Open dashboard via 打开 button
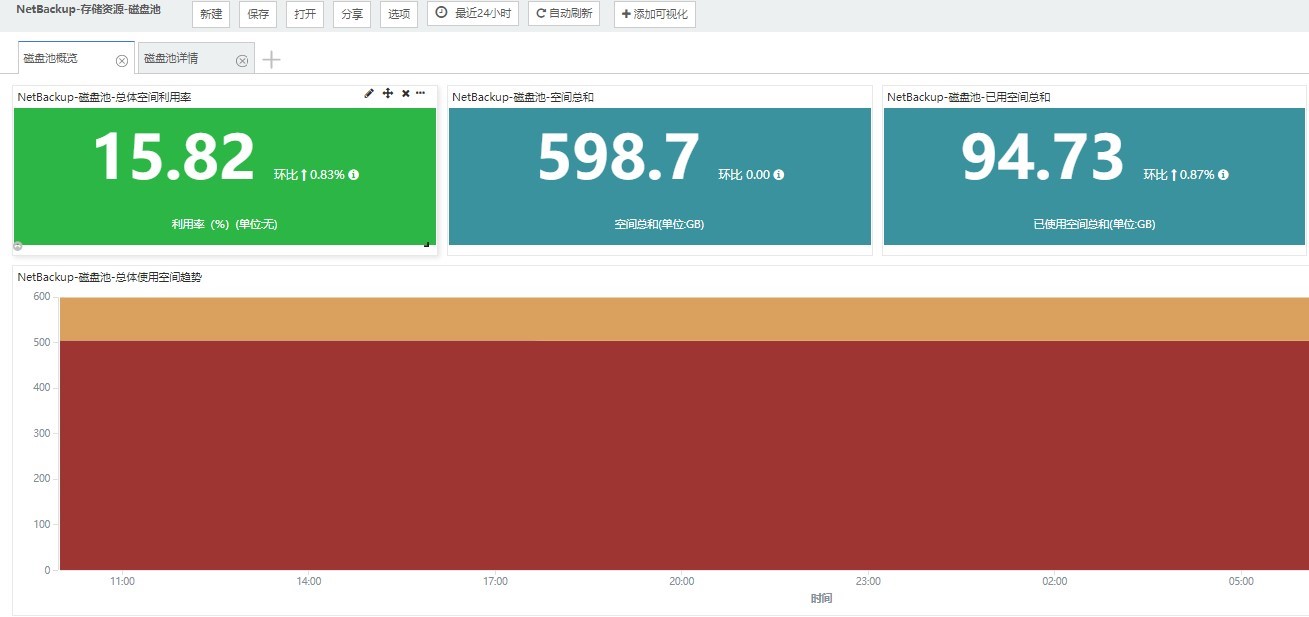The image size is (1309, 617). pos(305,14)
